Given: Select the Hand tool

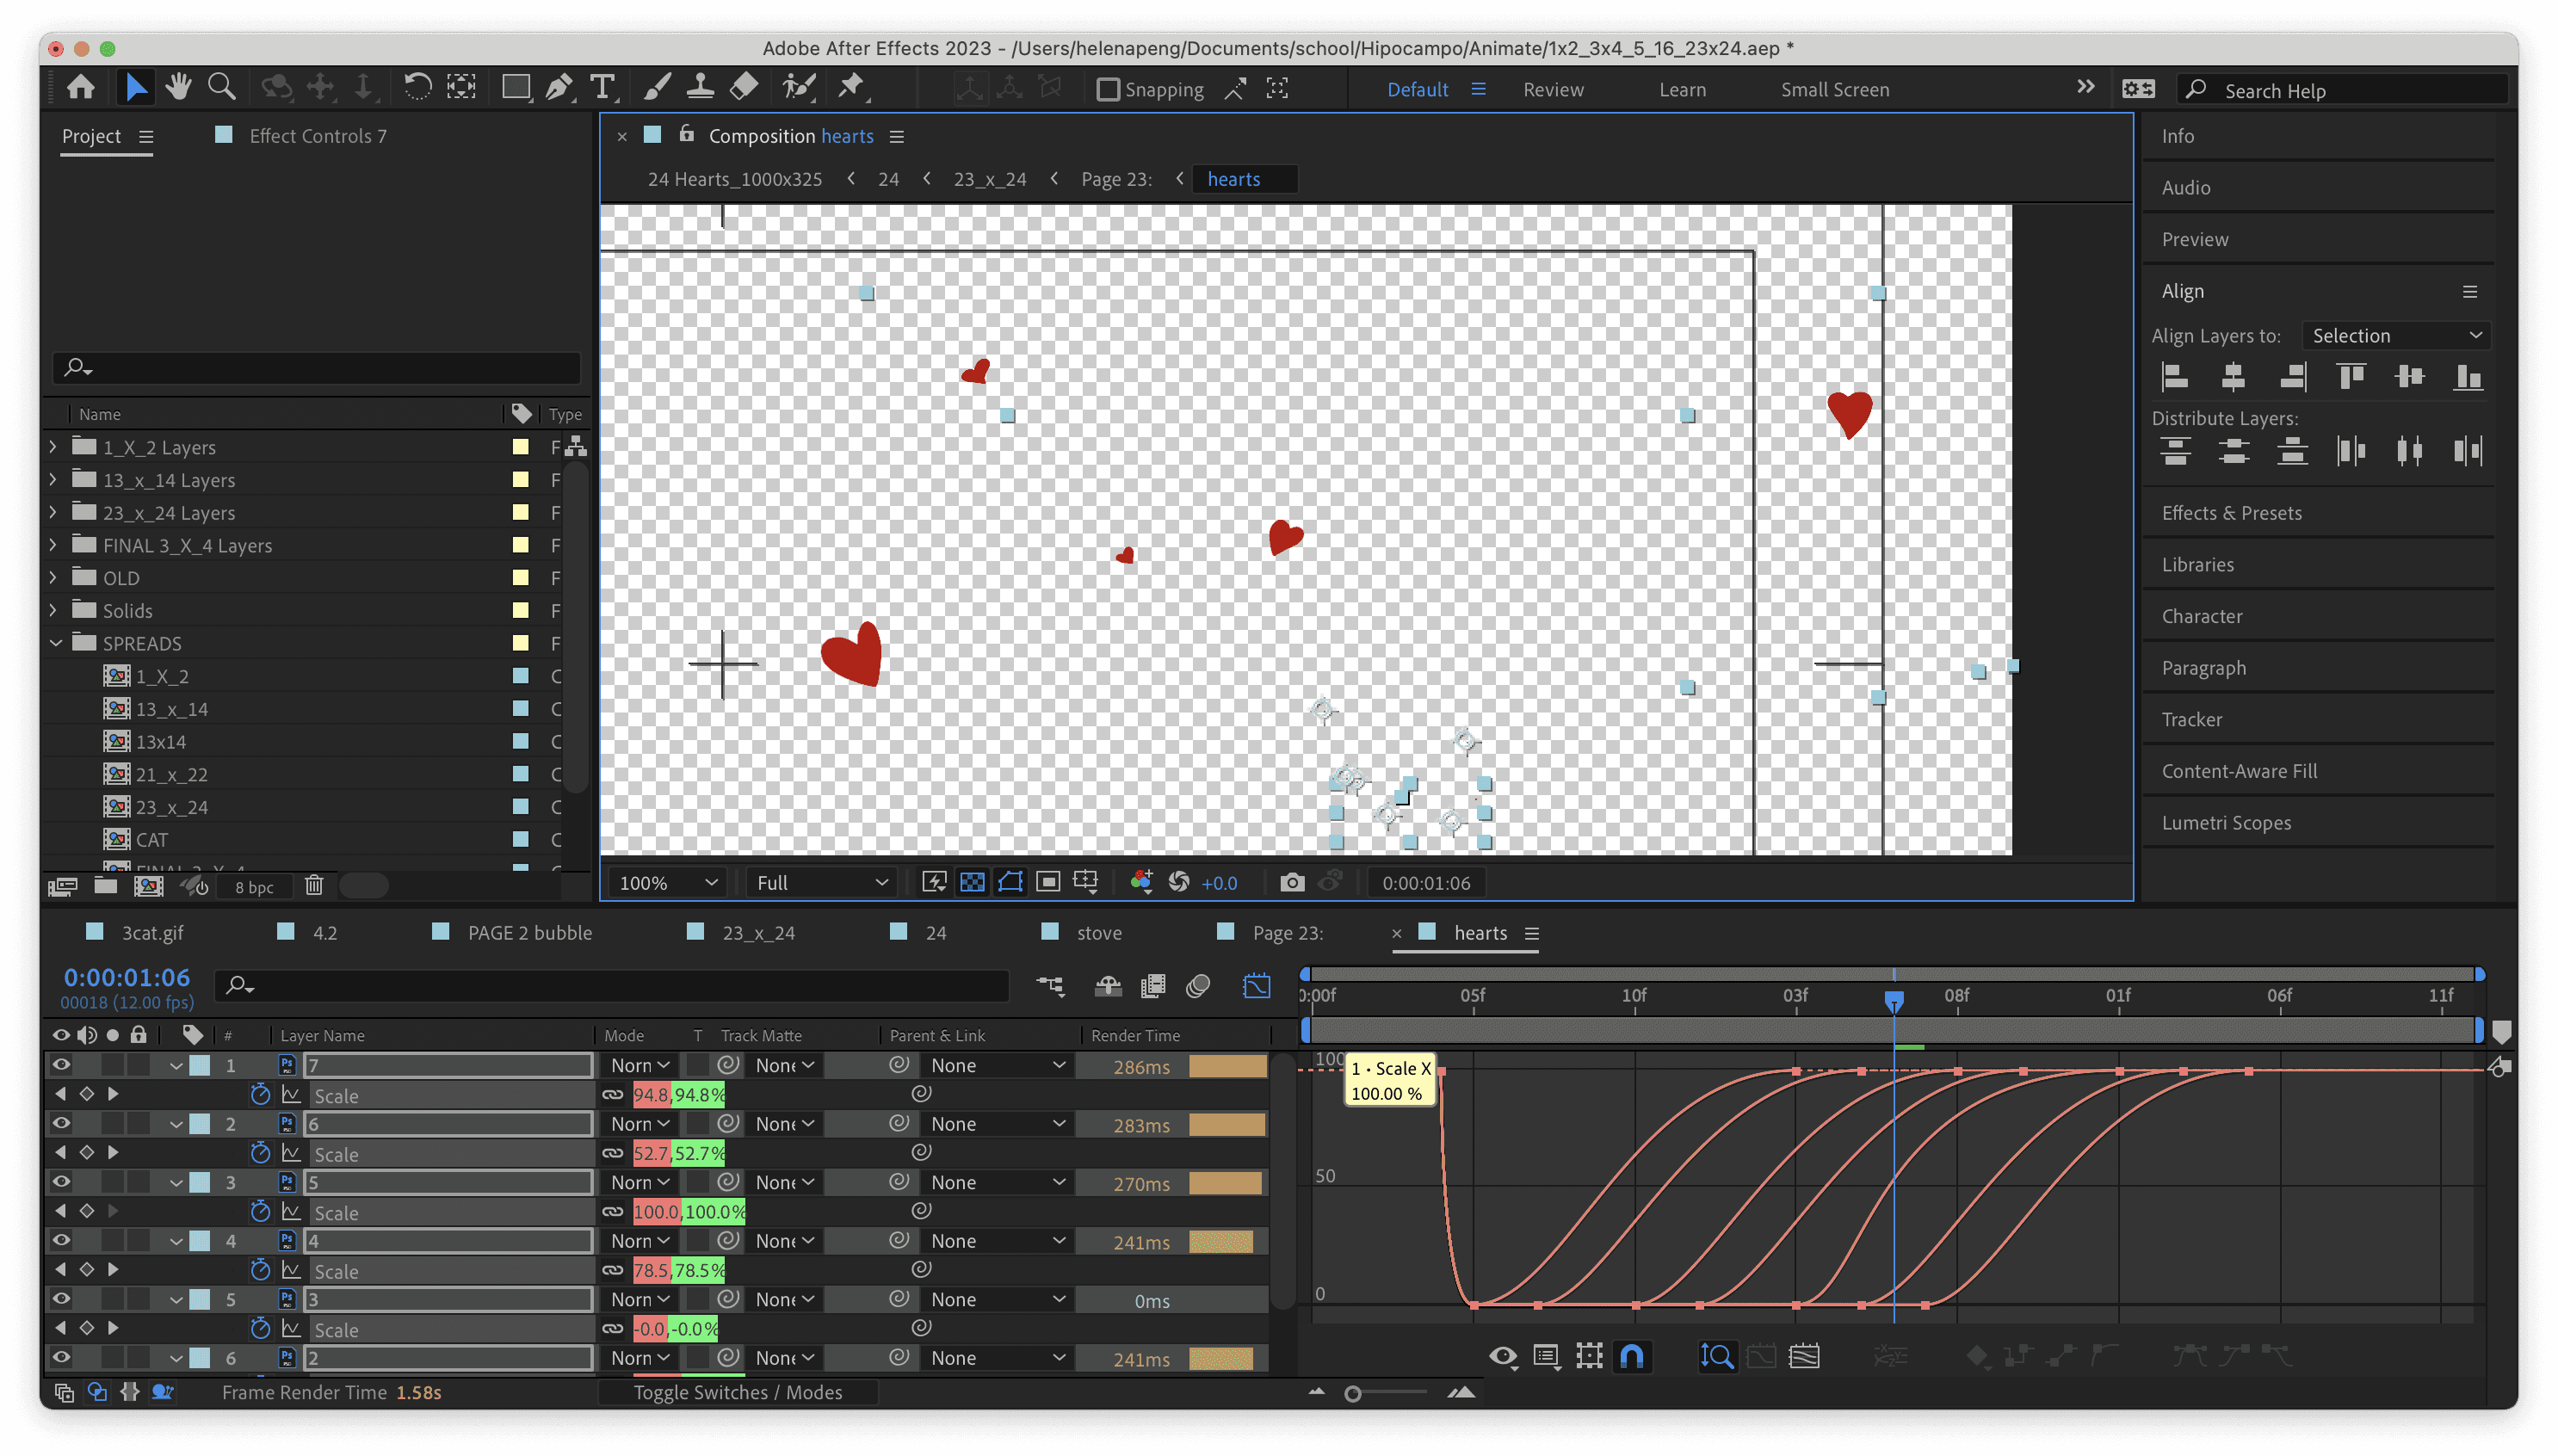Looking at the screenshot, I should (x=178, y=88).
